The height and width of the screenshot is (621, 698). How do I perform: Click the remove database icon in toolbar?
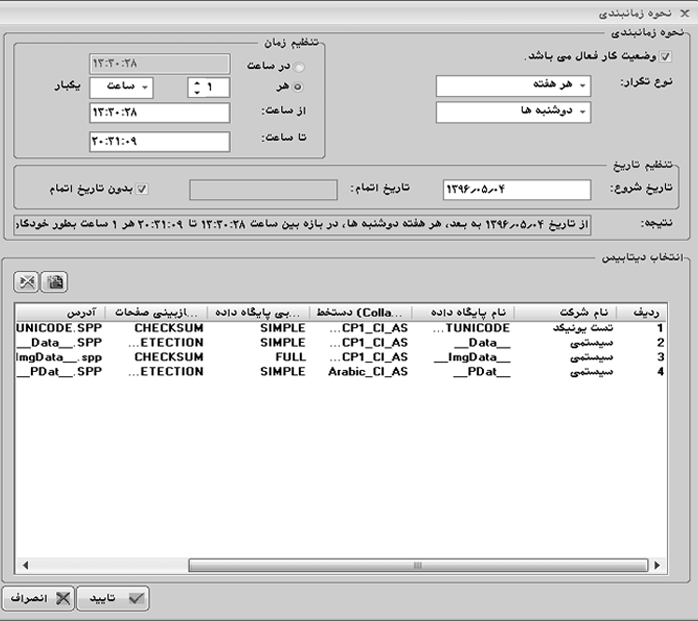28,282
